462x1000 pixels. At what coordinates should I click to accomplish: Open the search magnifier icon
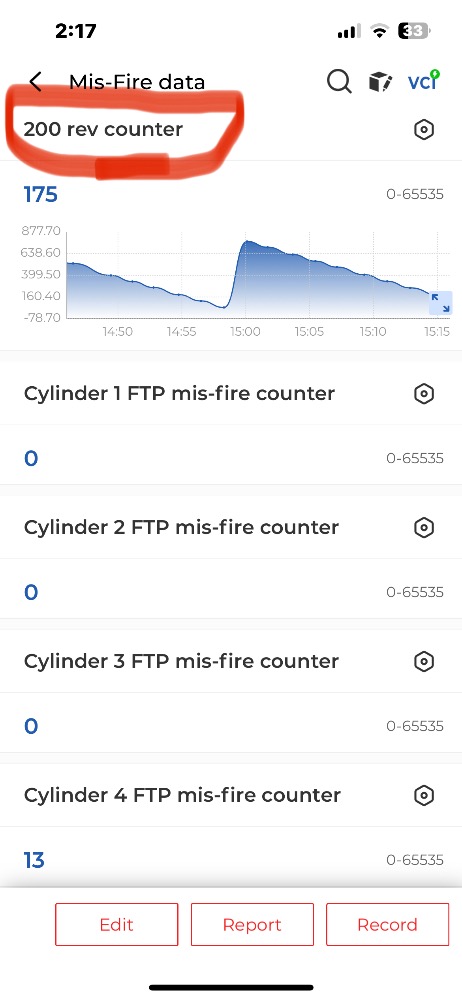click(x=339, y=82)
